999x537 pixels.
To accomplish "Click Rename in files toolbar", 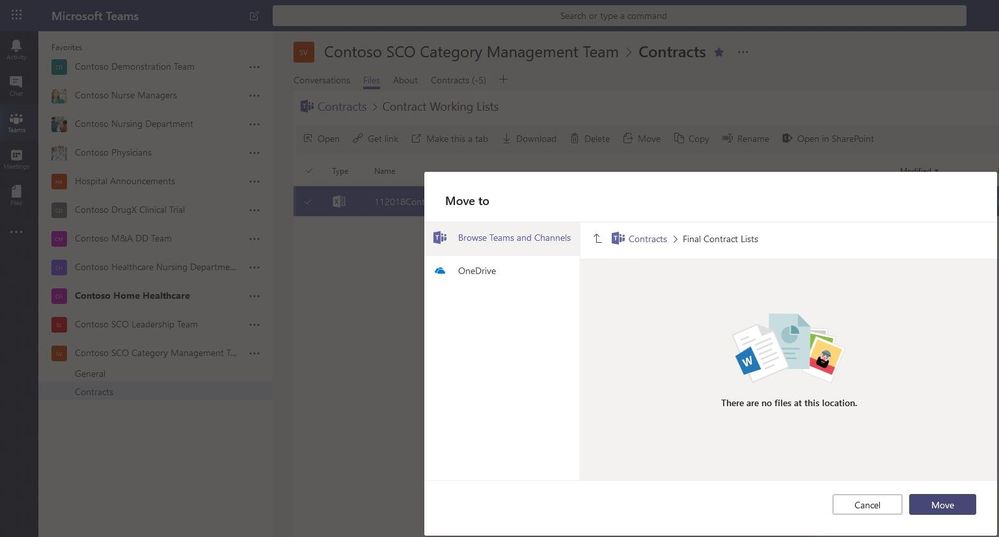I will [x=745, y=138].
